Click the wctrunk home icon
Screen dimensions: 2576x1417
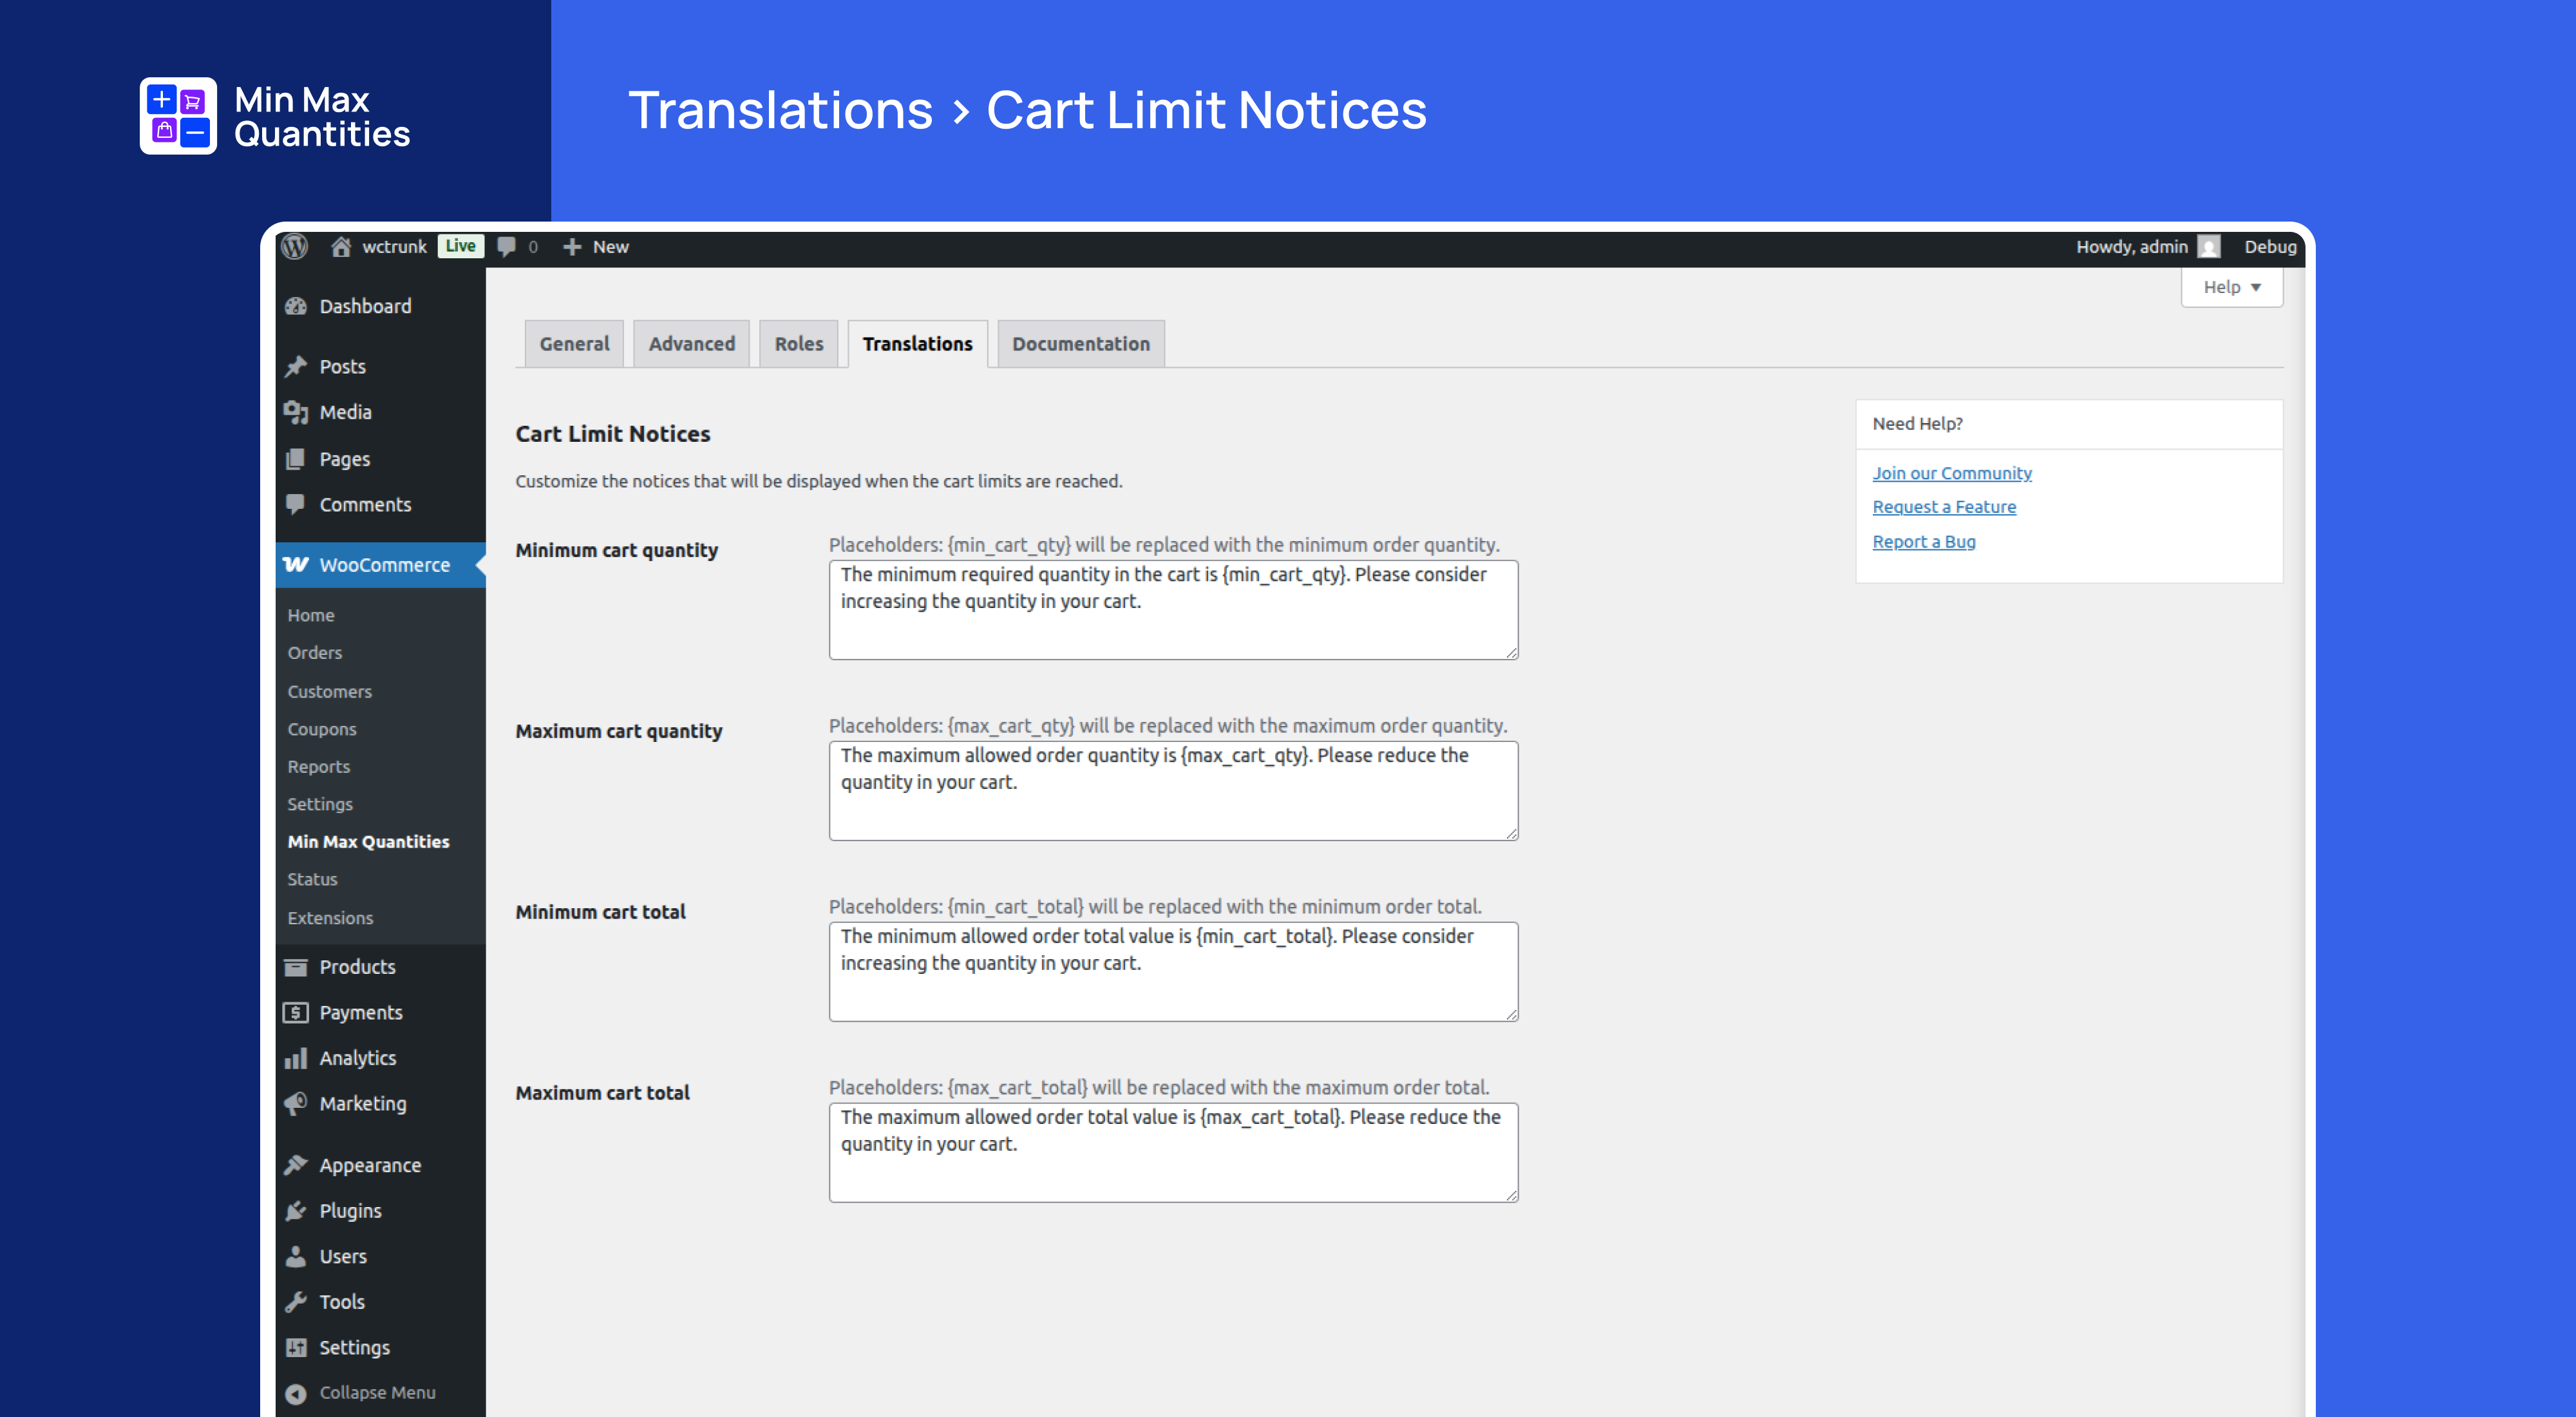point(340,247)
